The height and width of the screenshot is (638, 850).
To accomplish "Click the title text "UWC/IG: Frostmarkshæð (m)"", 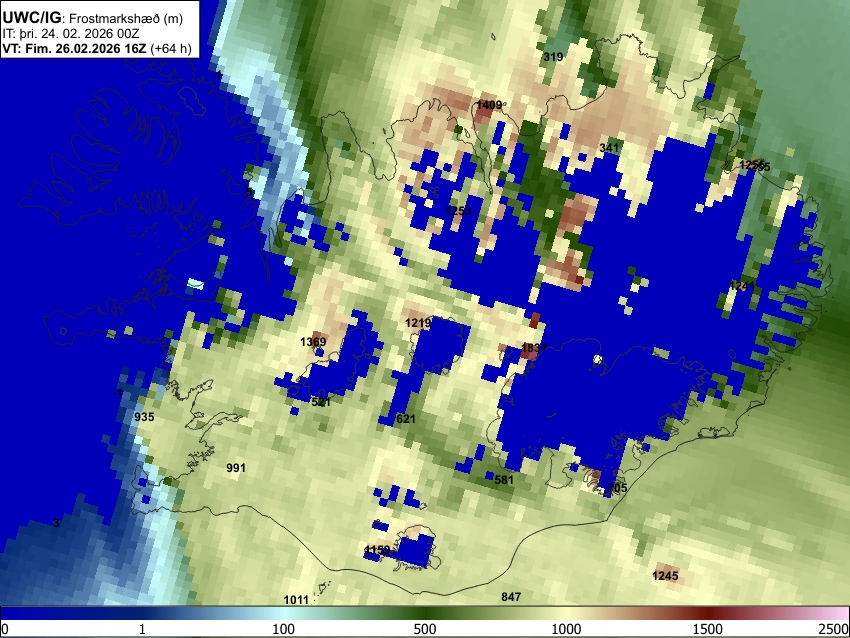I will pyautogui.click(x=93, y=18).
